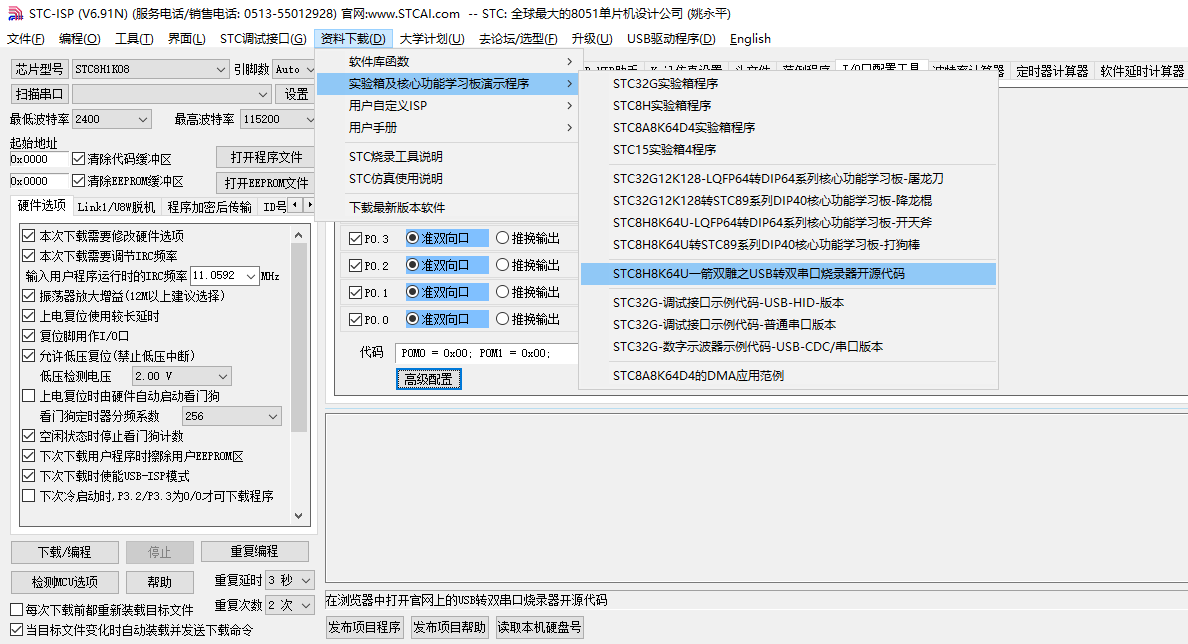1188x644 pixels.
Task: Switch to the 程序加密后传输 tab
Action: [209, 207]
